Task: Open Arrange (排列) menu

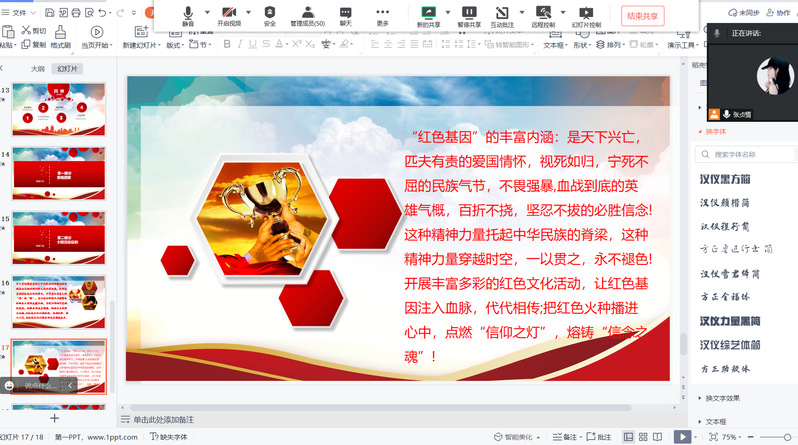Action: [x=611, y=45]
